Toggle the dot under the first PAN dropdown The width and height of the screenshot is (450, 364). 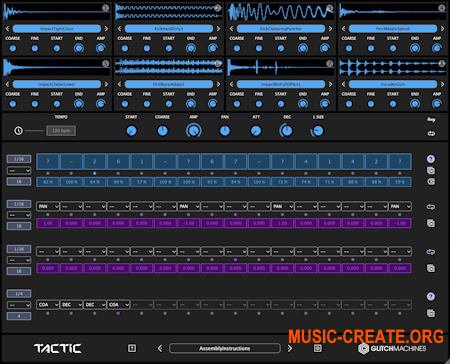[x=48, y=215]
